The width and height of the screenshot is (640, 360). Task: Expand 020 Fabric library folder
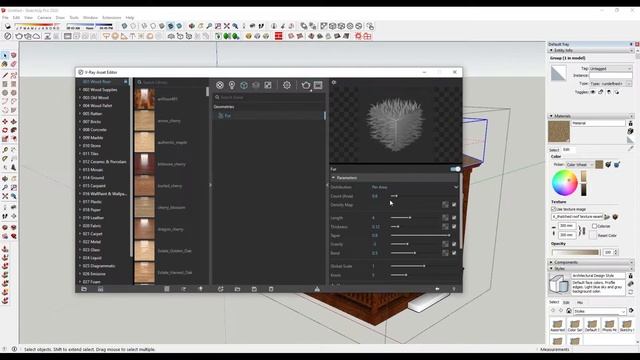(80, 226)
